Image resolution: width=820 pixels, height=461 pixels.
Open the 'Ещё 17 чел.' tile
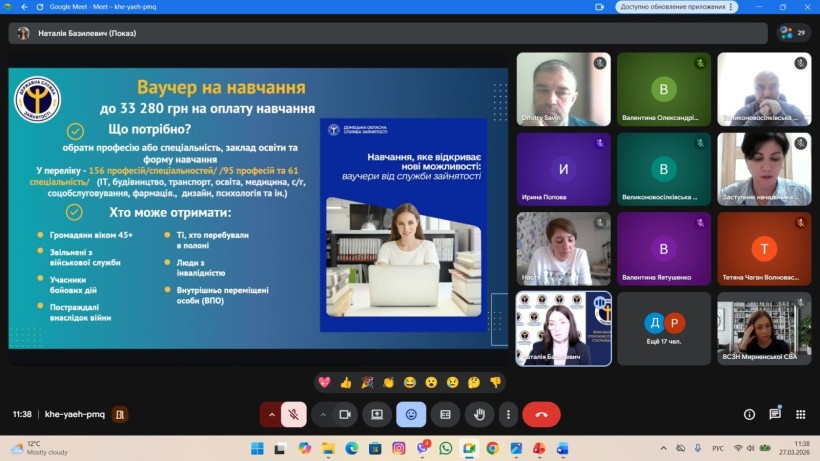[664, 329]
